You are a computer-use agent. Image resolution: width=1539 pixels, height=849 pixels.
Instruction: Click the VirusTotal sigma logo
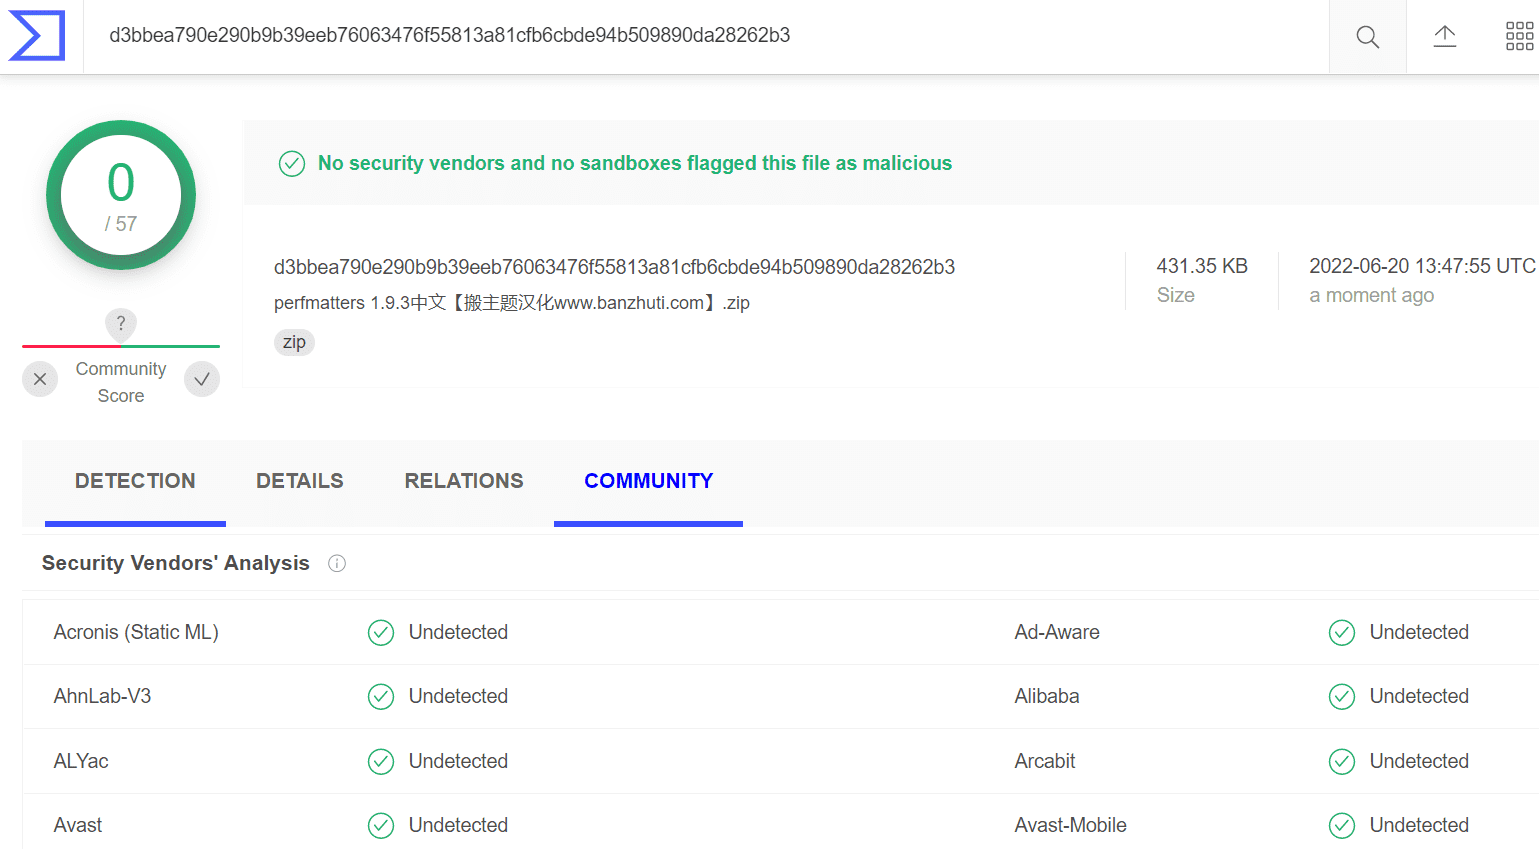(x=37, y=36)
